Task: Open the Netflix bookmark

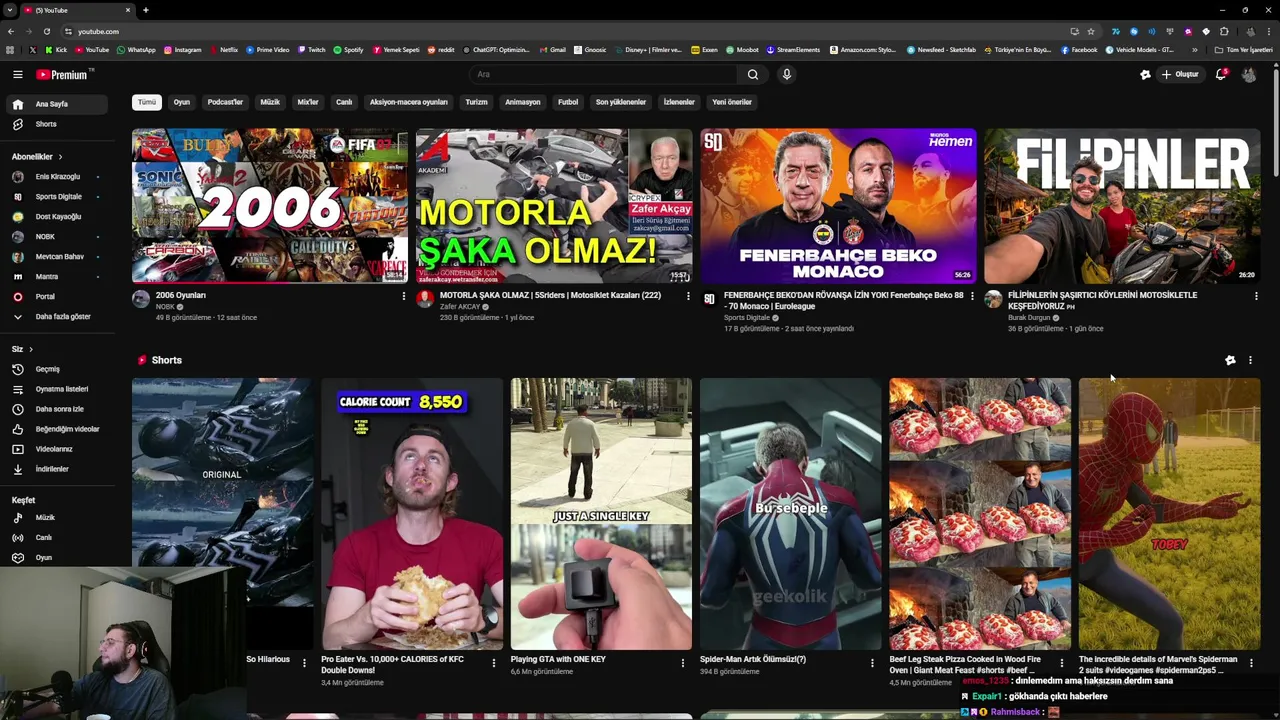Action: [x=223, y=50]
